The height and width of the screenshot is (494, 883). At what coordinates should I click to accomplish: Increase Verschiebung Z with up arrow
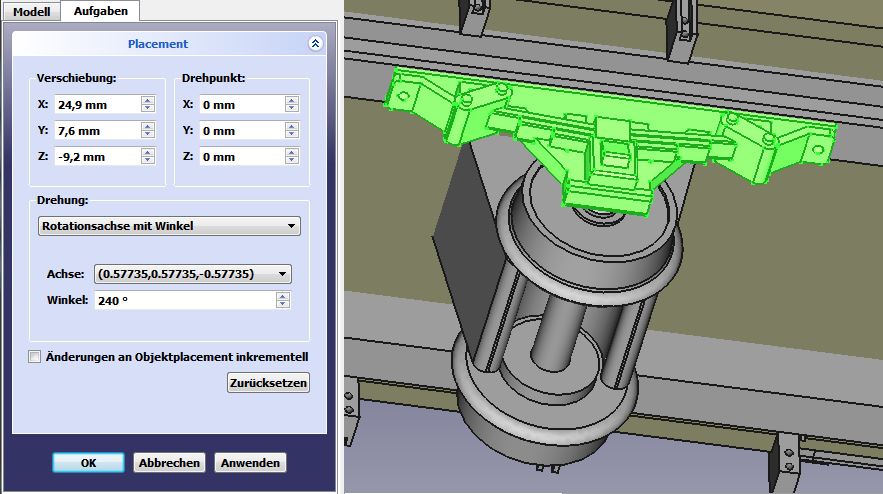148,152
